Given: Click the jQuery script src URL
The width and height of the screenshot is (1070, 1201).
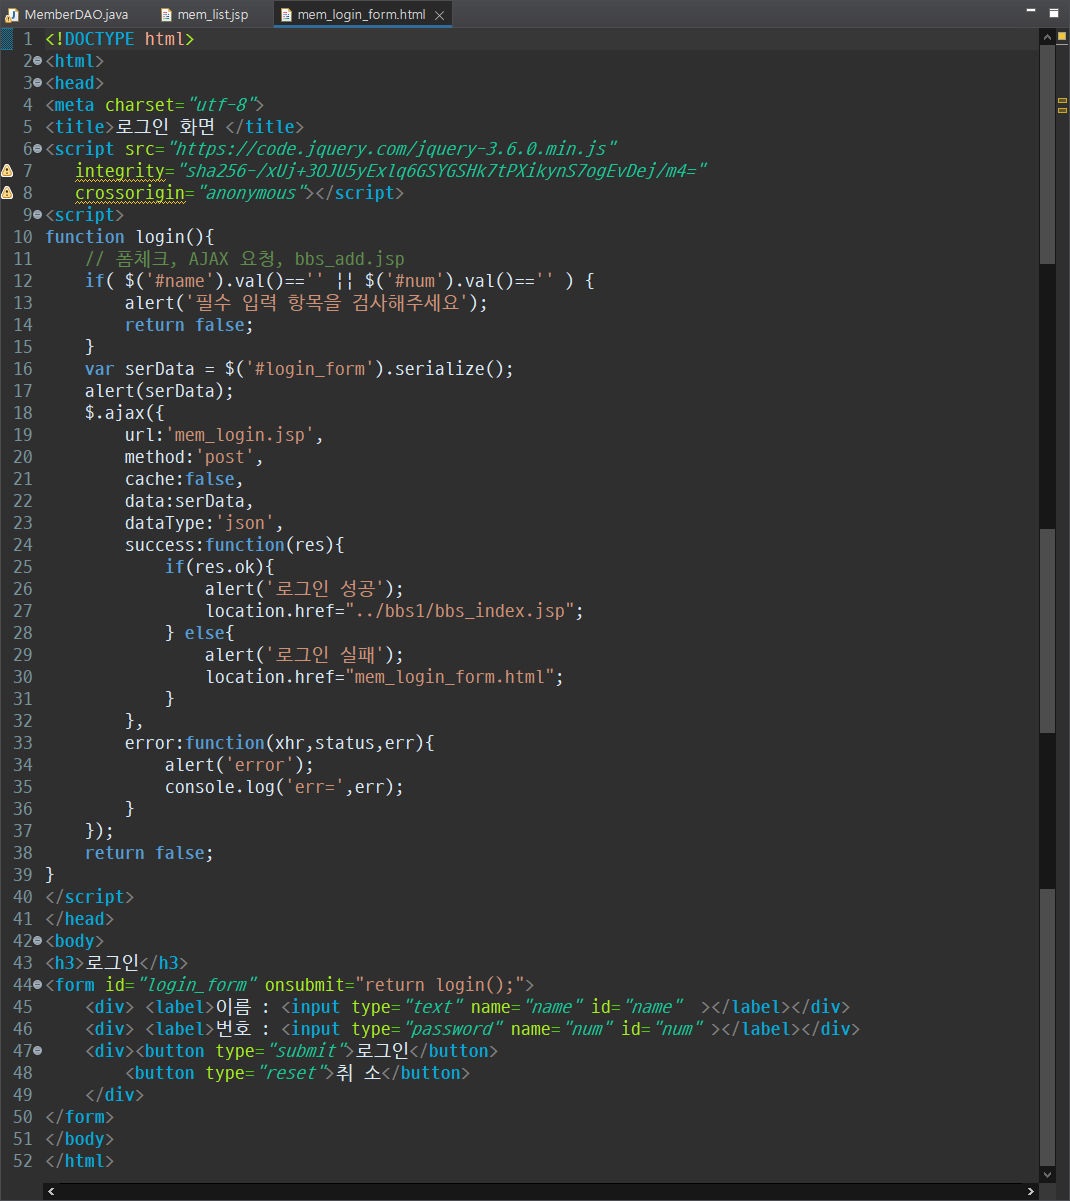Looking at the screenshot, I should [x=391, y=149].
